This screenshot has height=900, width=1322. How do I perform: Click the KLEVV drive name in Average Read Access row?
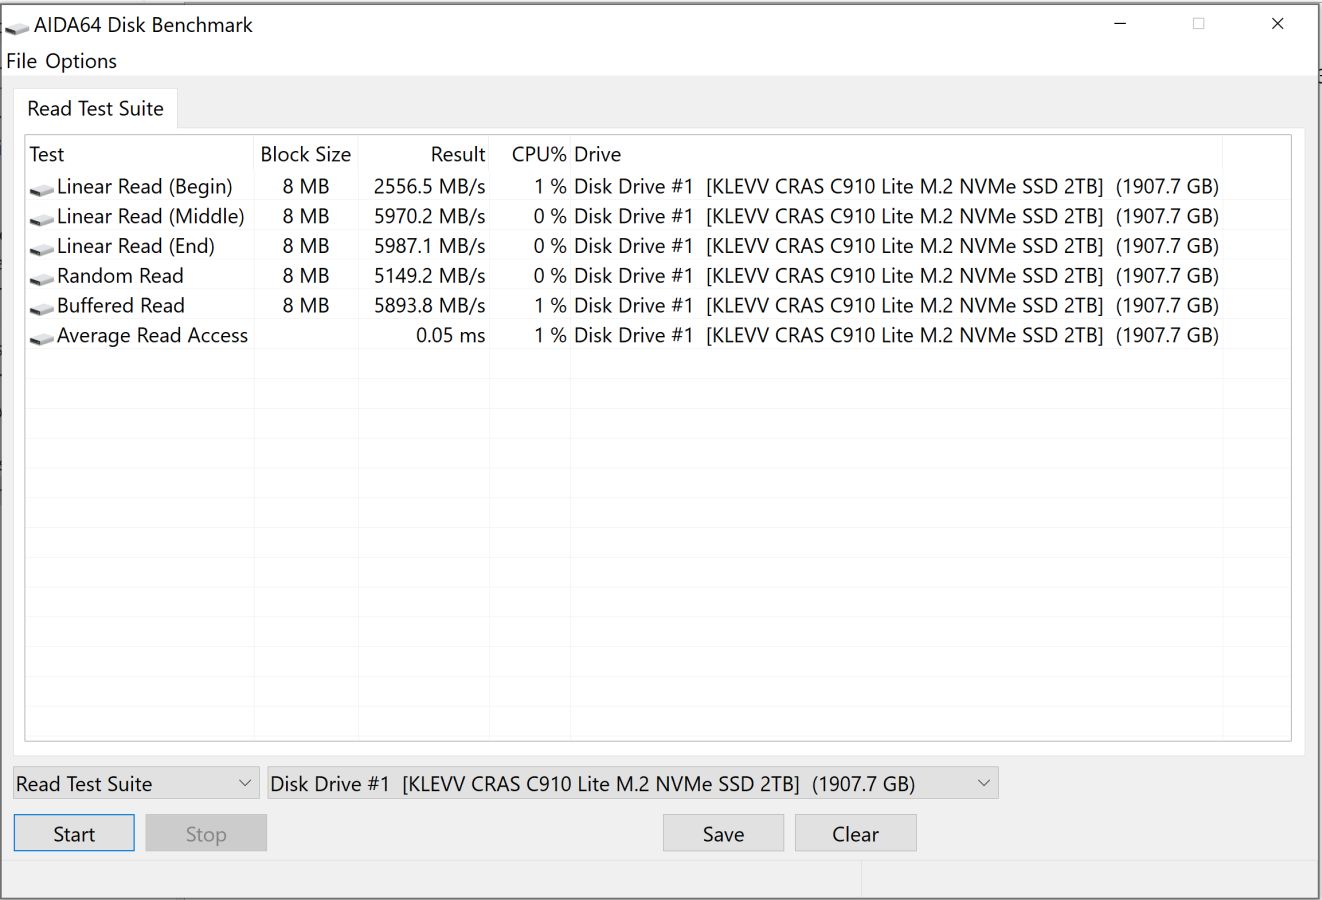(905, 336)
